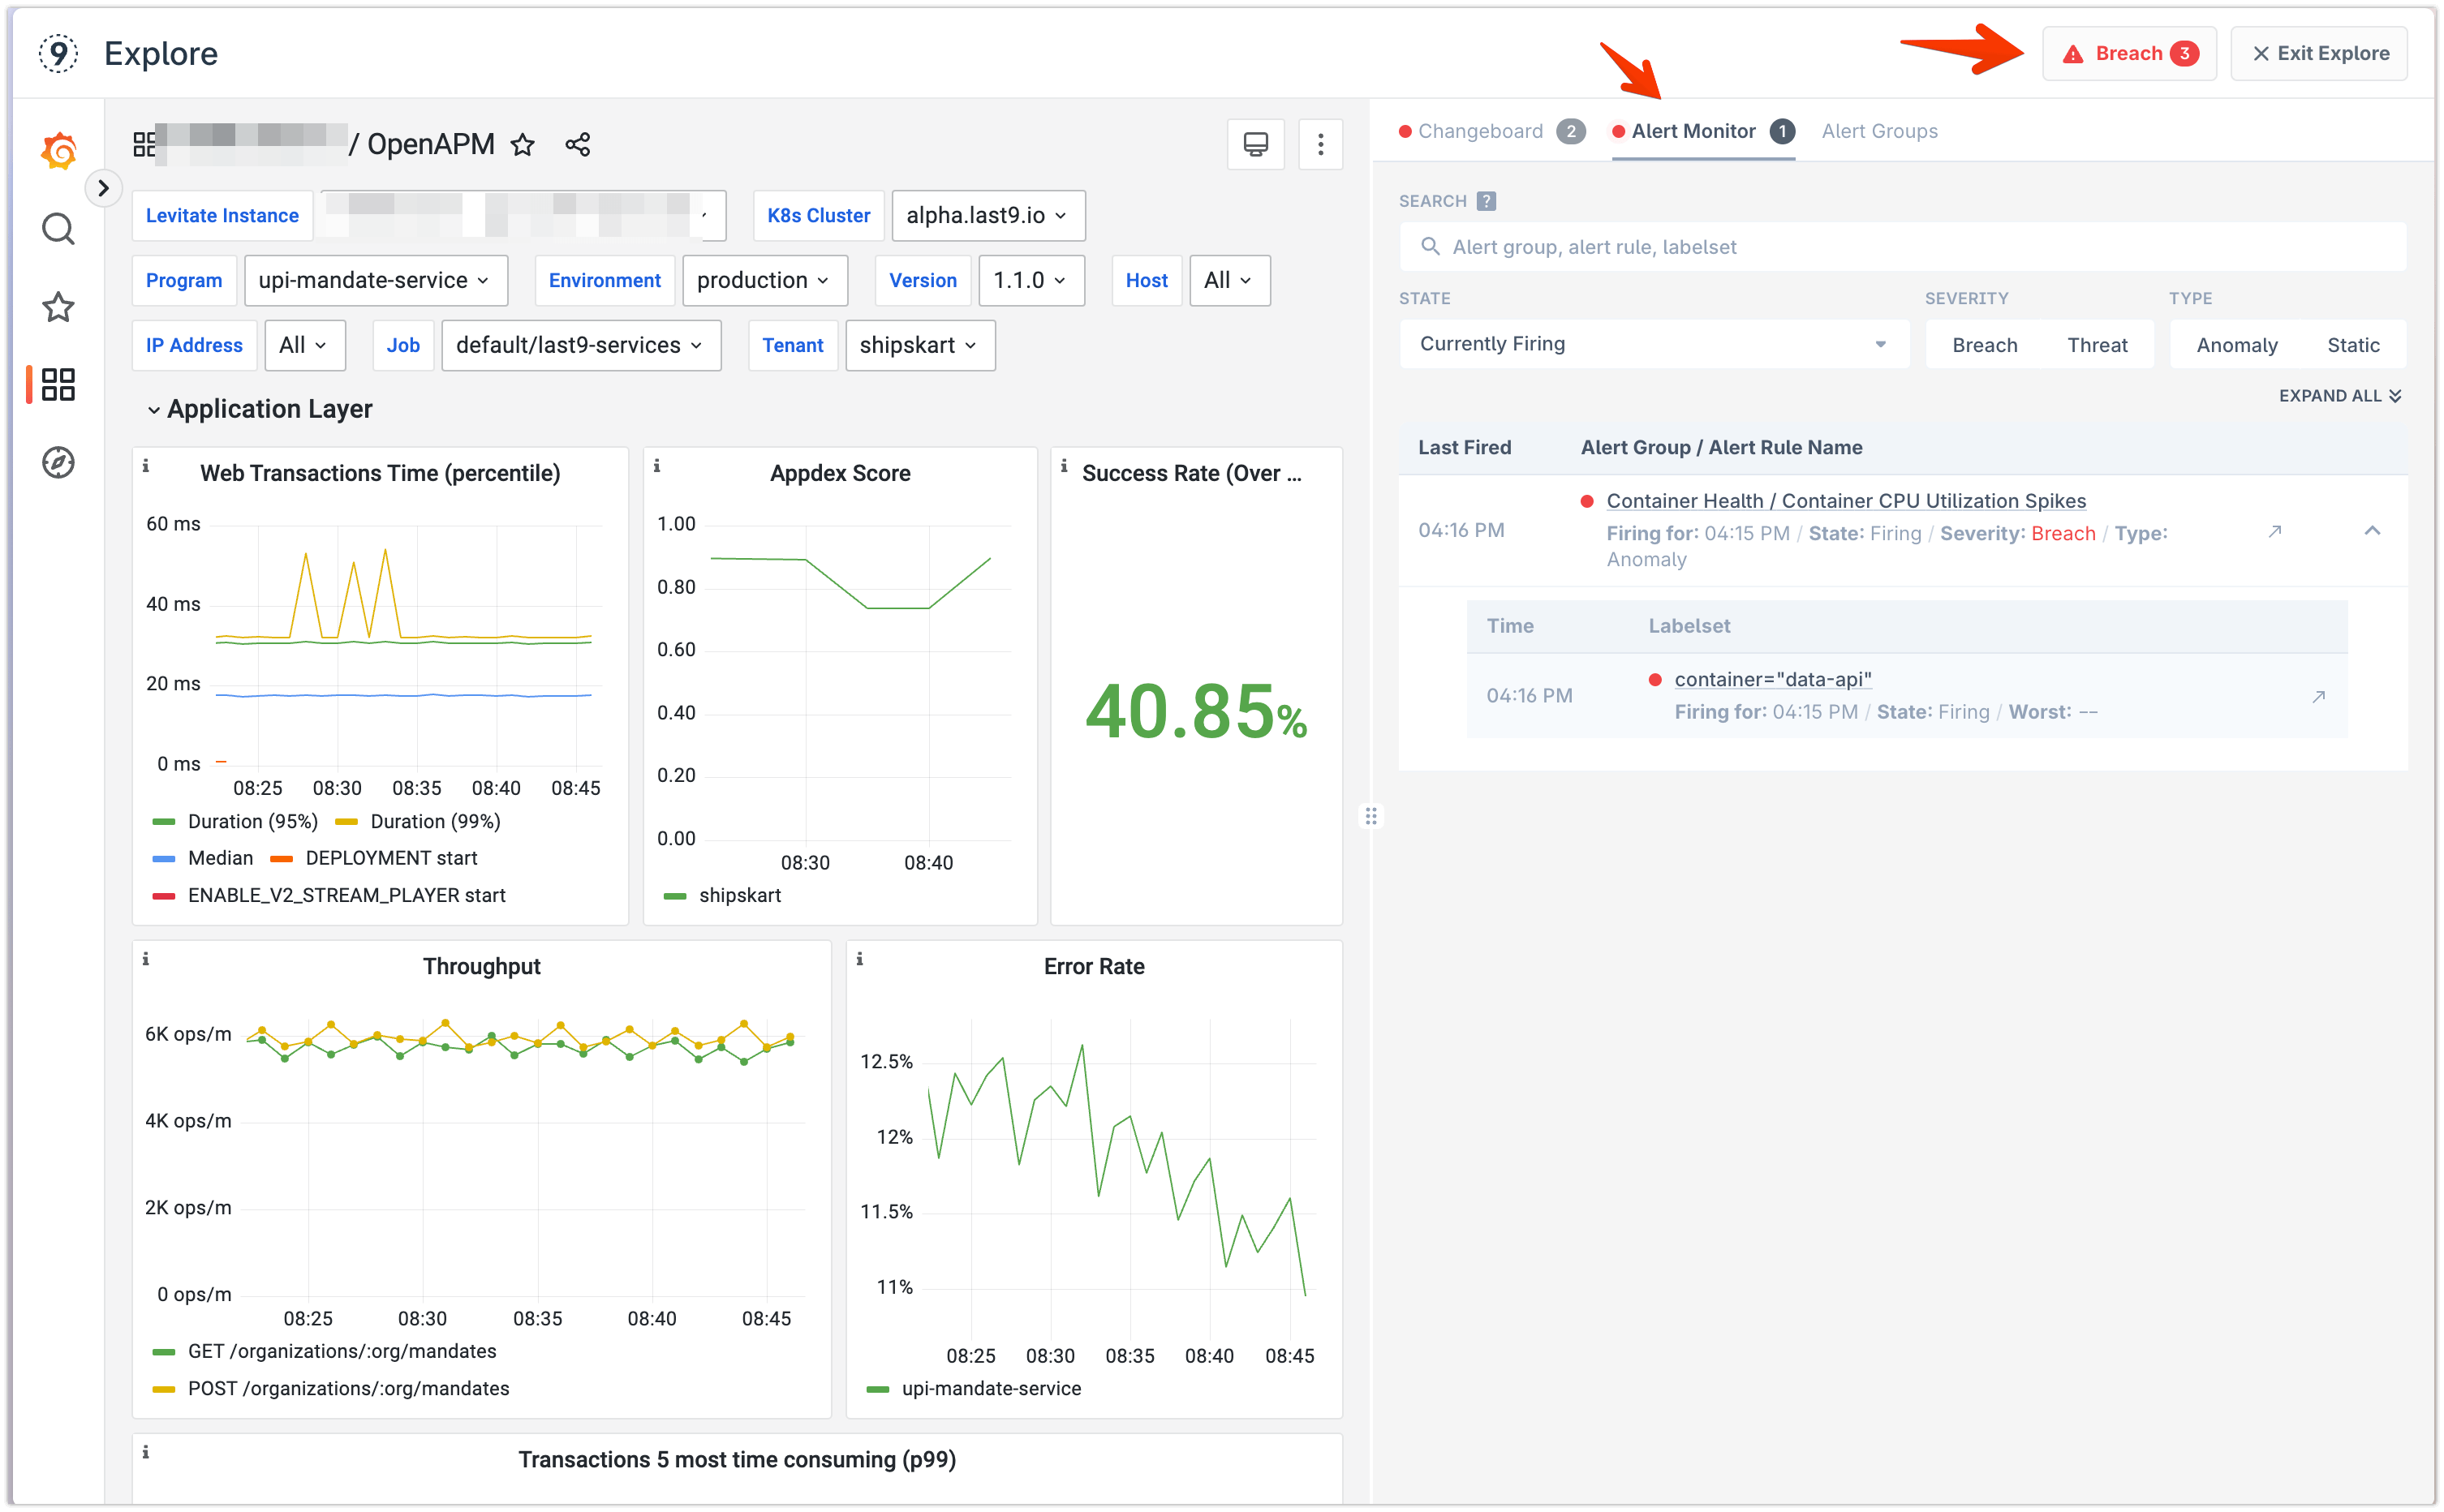The image size is (2444, 1512).
Task: Open the container="data-api" labelset link
Action: click(1773, 679)
